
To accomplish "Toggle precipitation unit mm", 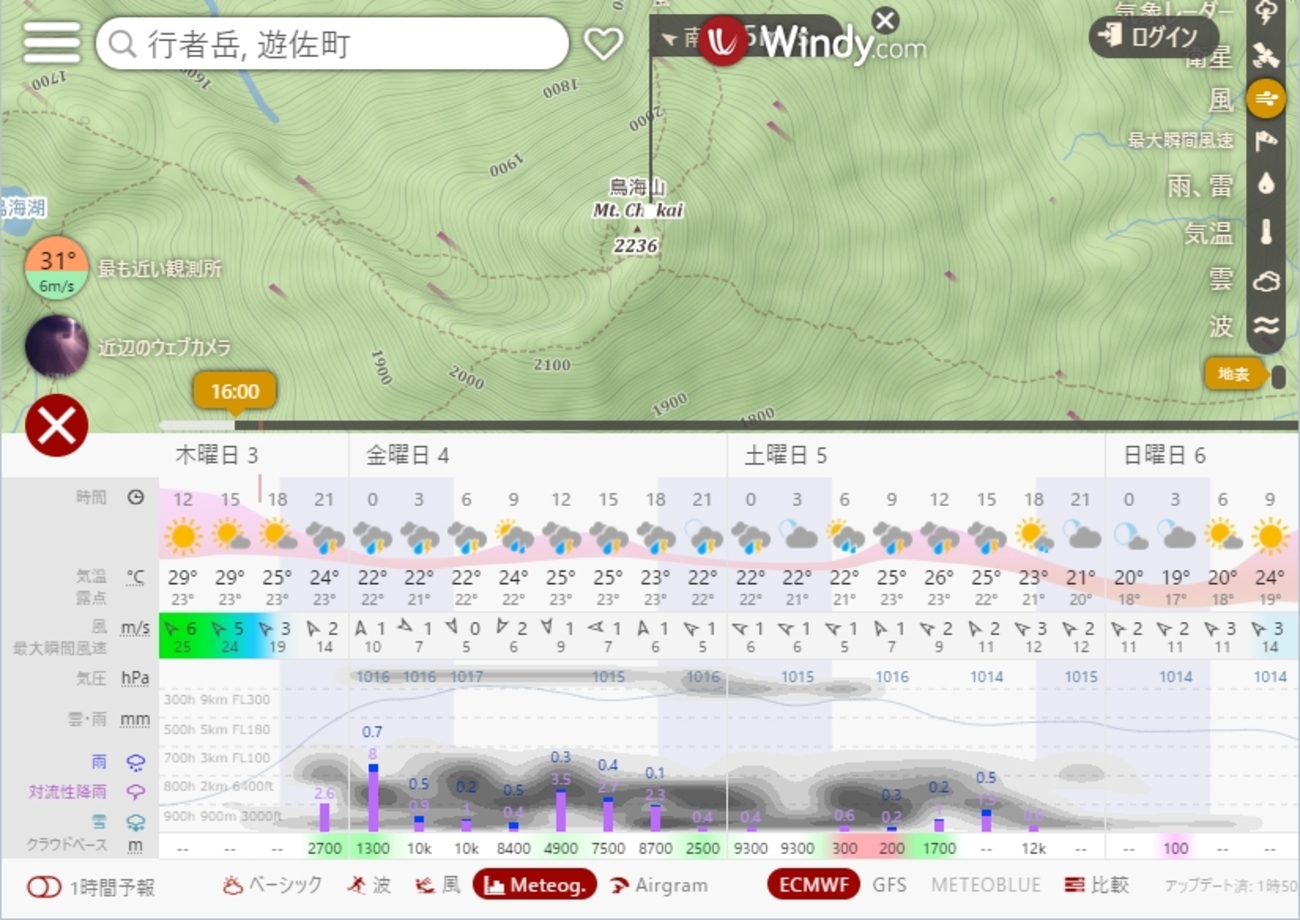I will [x=135, y=719].
